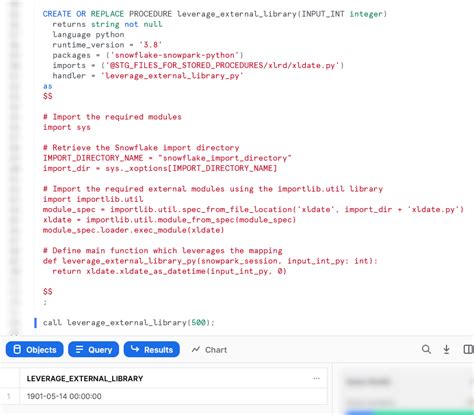Open the LEVERAGE_EXTERNAL_LIBRARY column options ellipsis
This screenshot has height=415, width=474.
coord(316,378)
